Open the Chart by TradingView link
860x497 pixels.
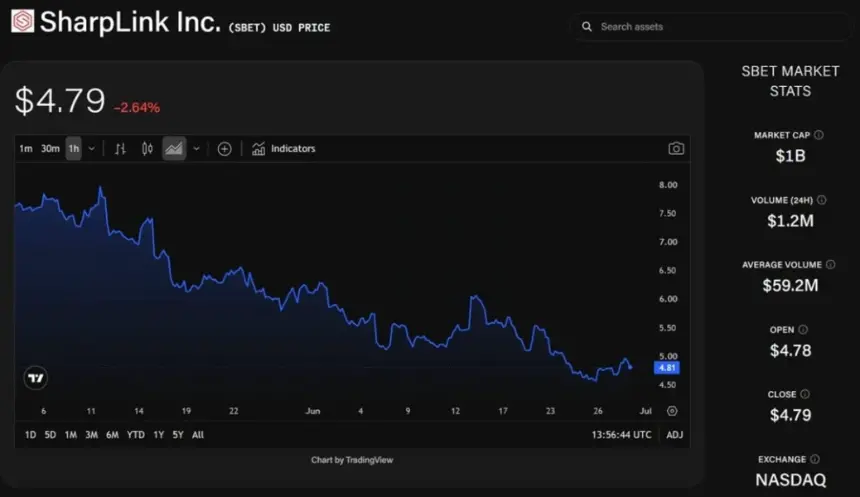click(352, 460)
